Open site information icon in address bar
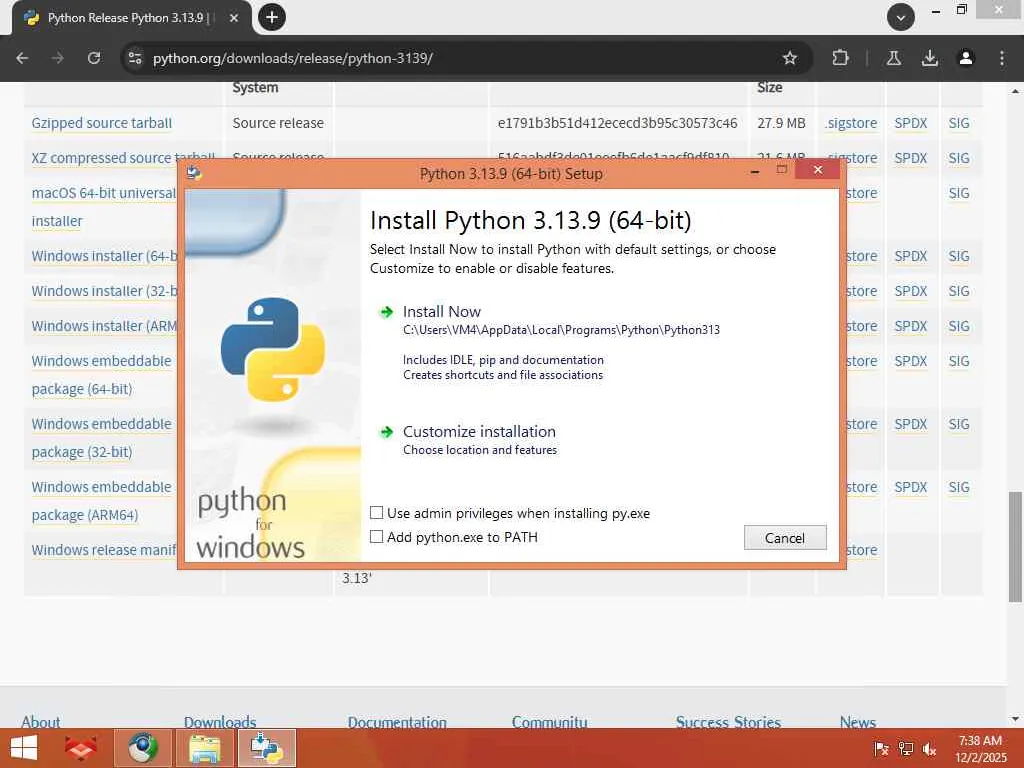Viewport: 1024px width, 768px height. click(135, 58)
